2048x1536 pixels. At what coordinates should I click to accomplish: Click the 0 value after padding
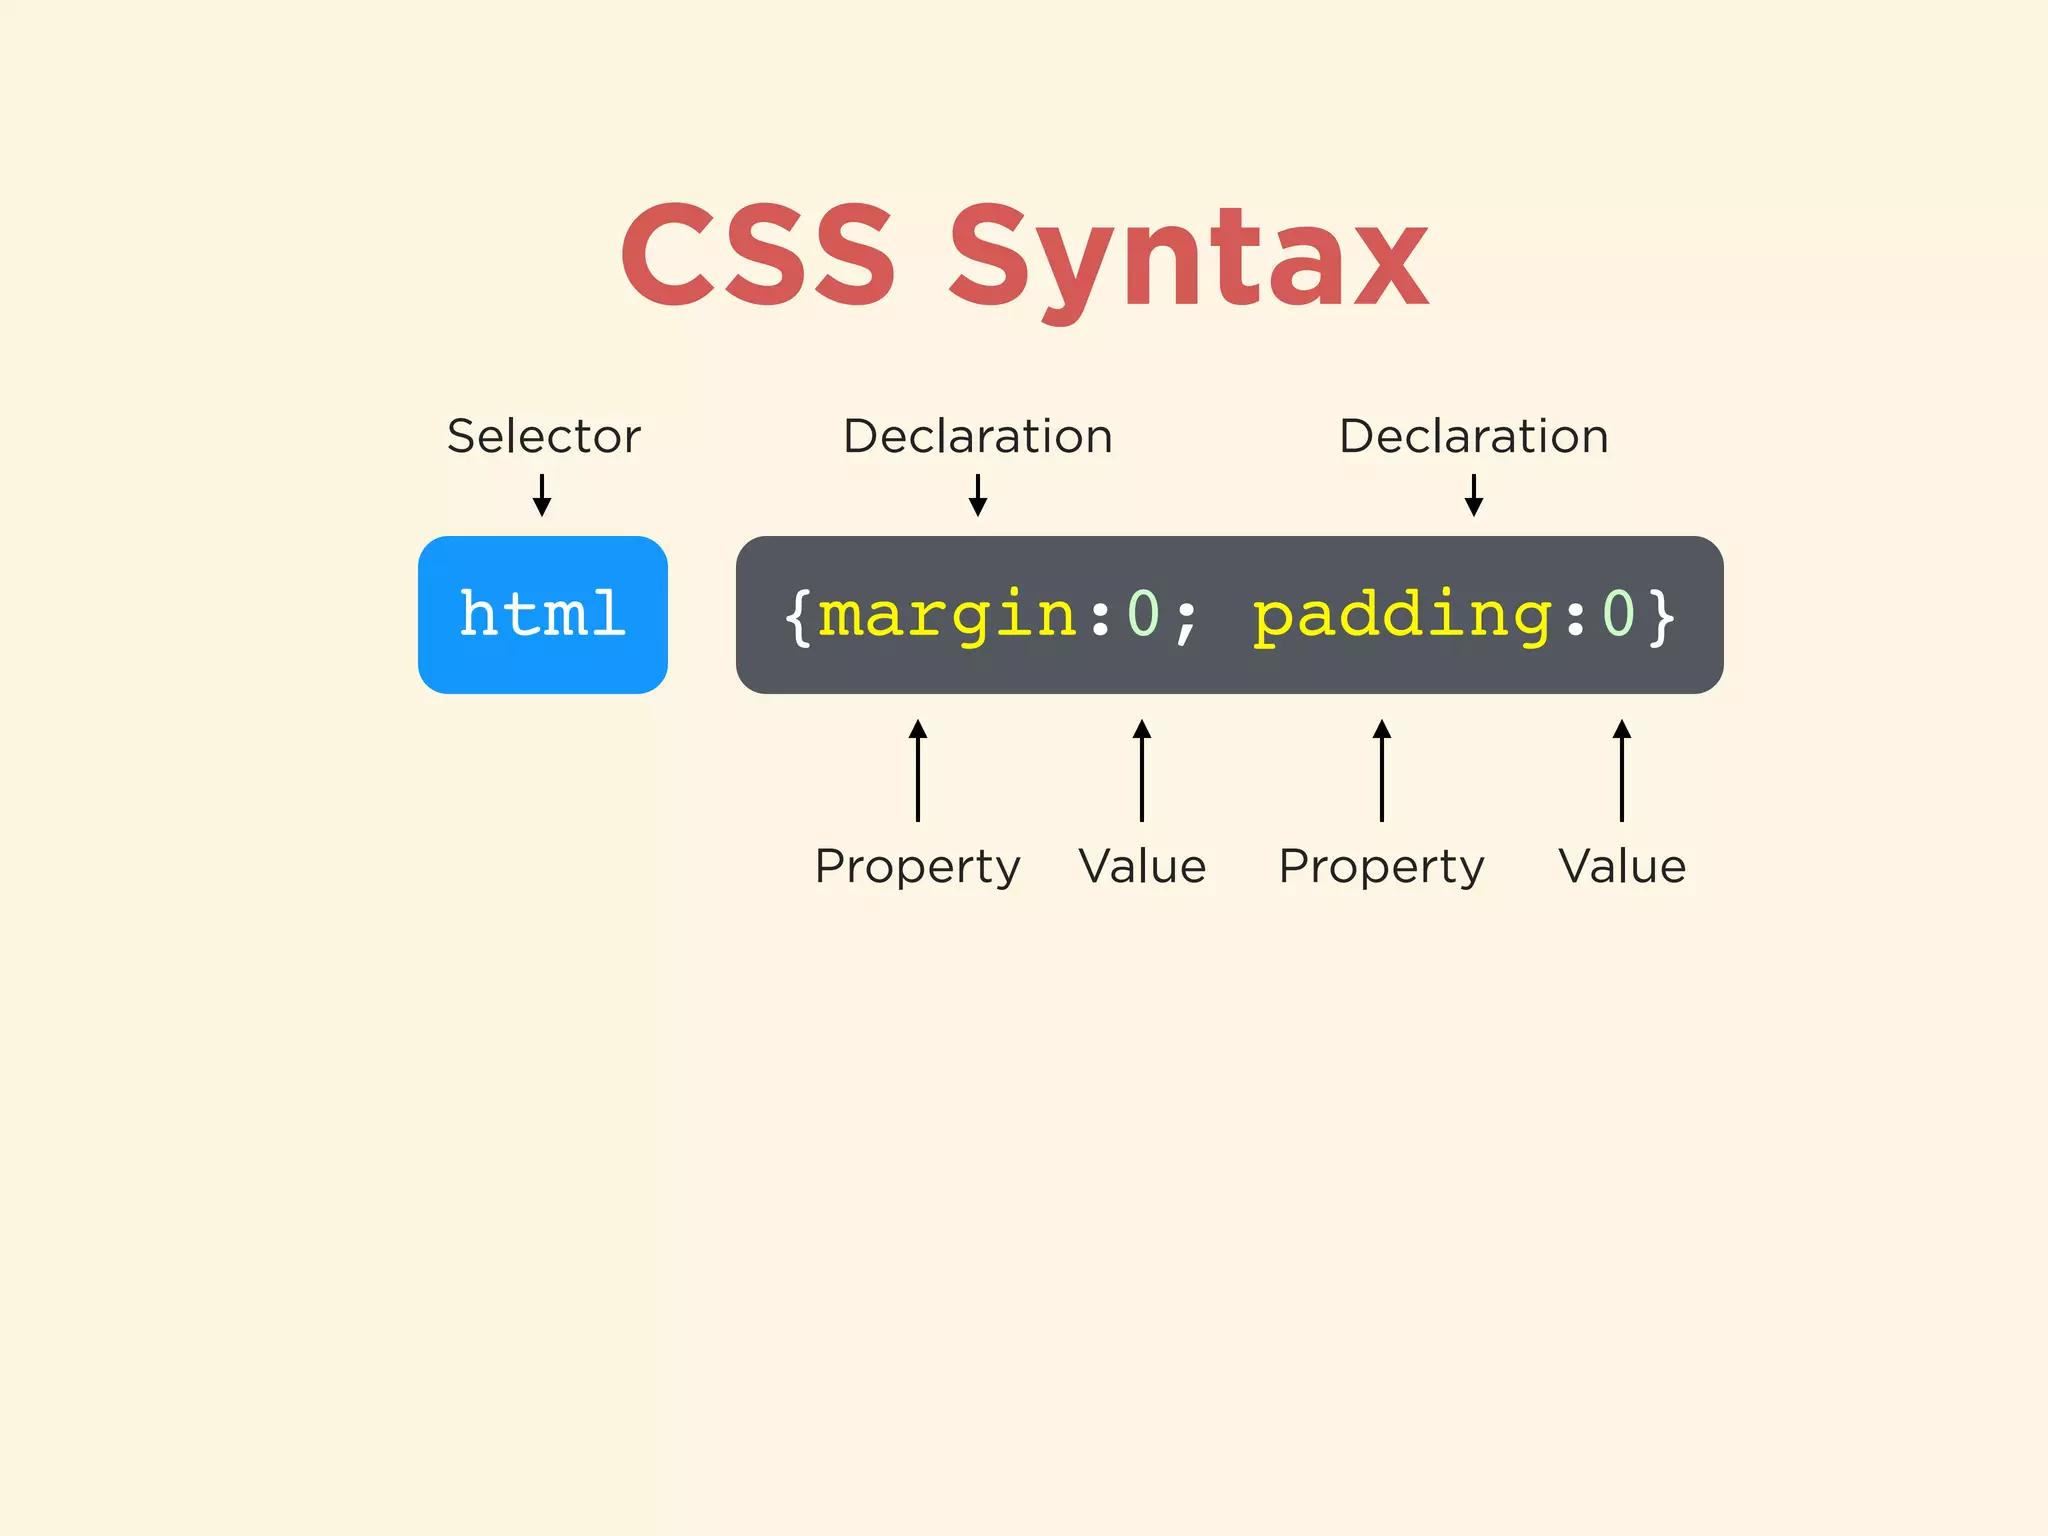pos(1617,613)
